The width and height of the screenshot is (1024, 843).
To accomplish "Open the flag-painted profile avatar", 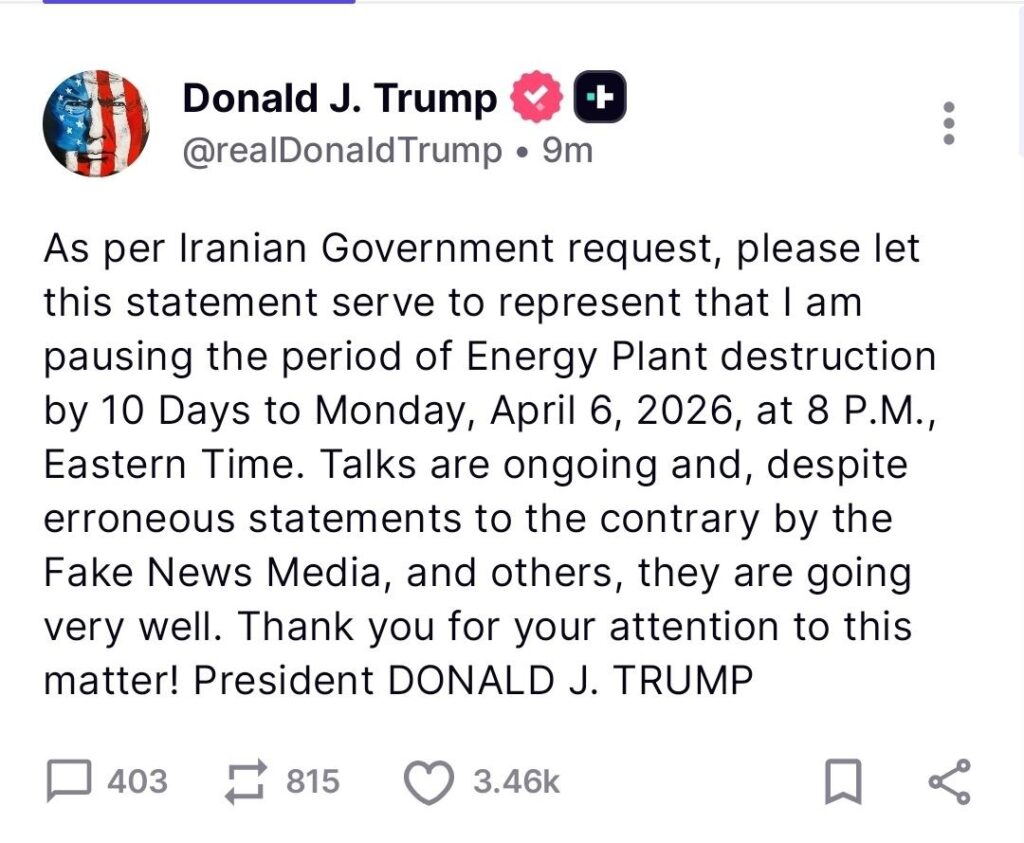I will point(96,123).
